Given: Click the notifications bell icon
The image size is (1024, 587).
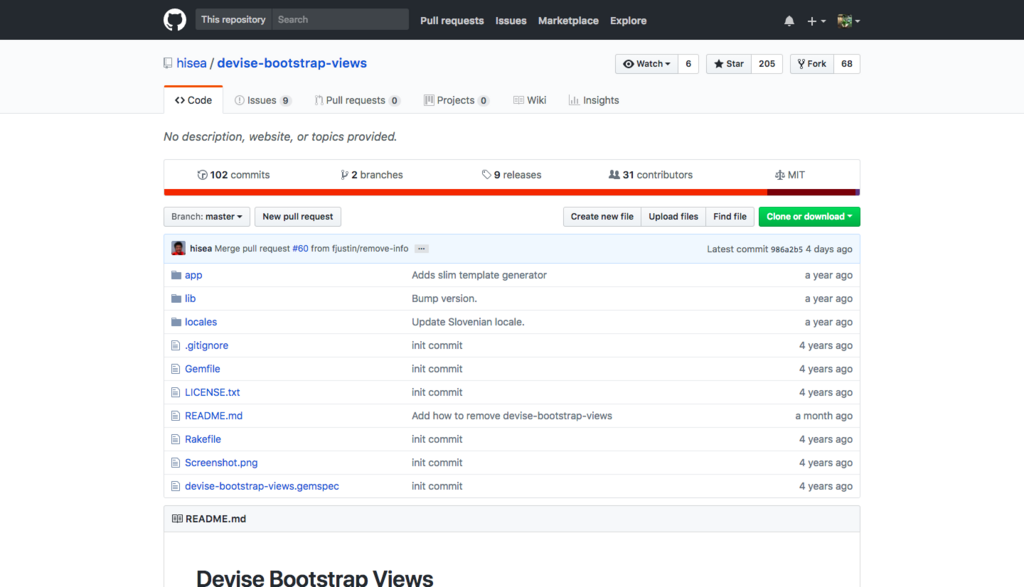Looking at the screenshot, I should coord(789,21).
